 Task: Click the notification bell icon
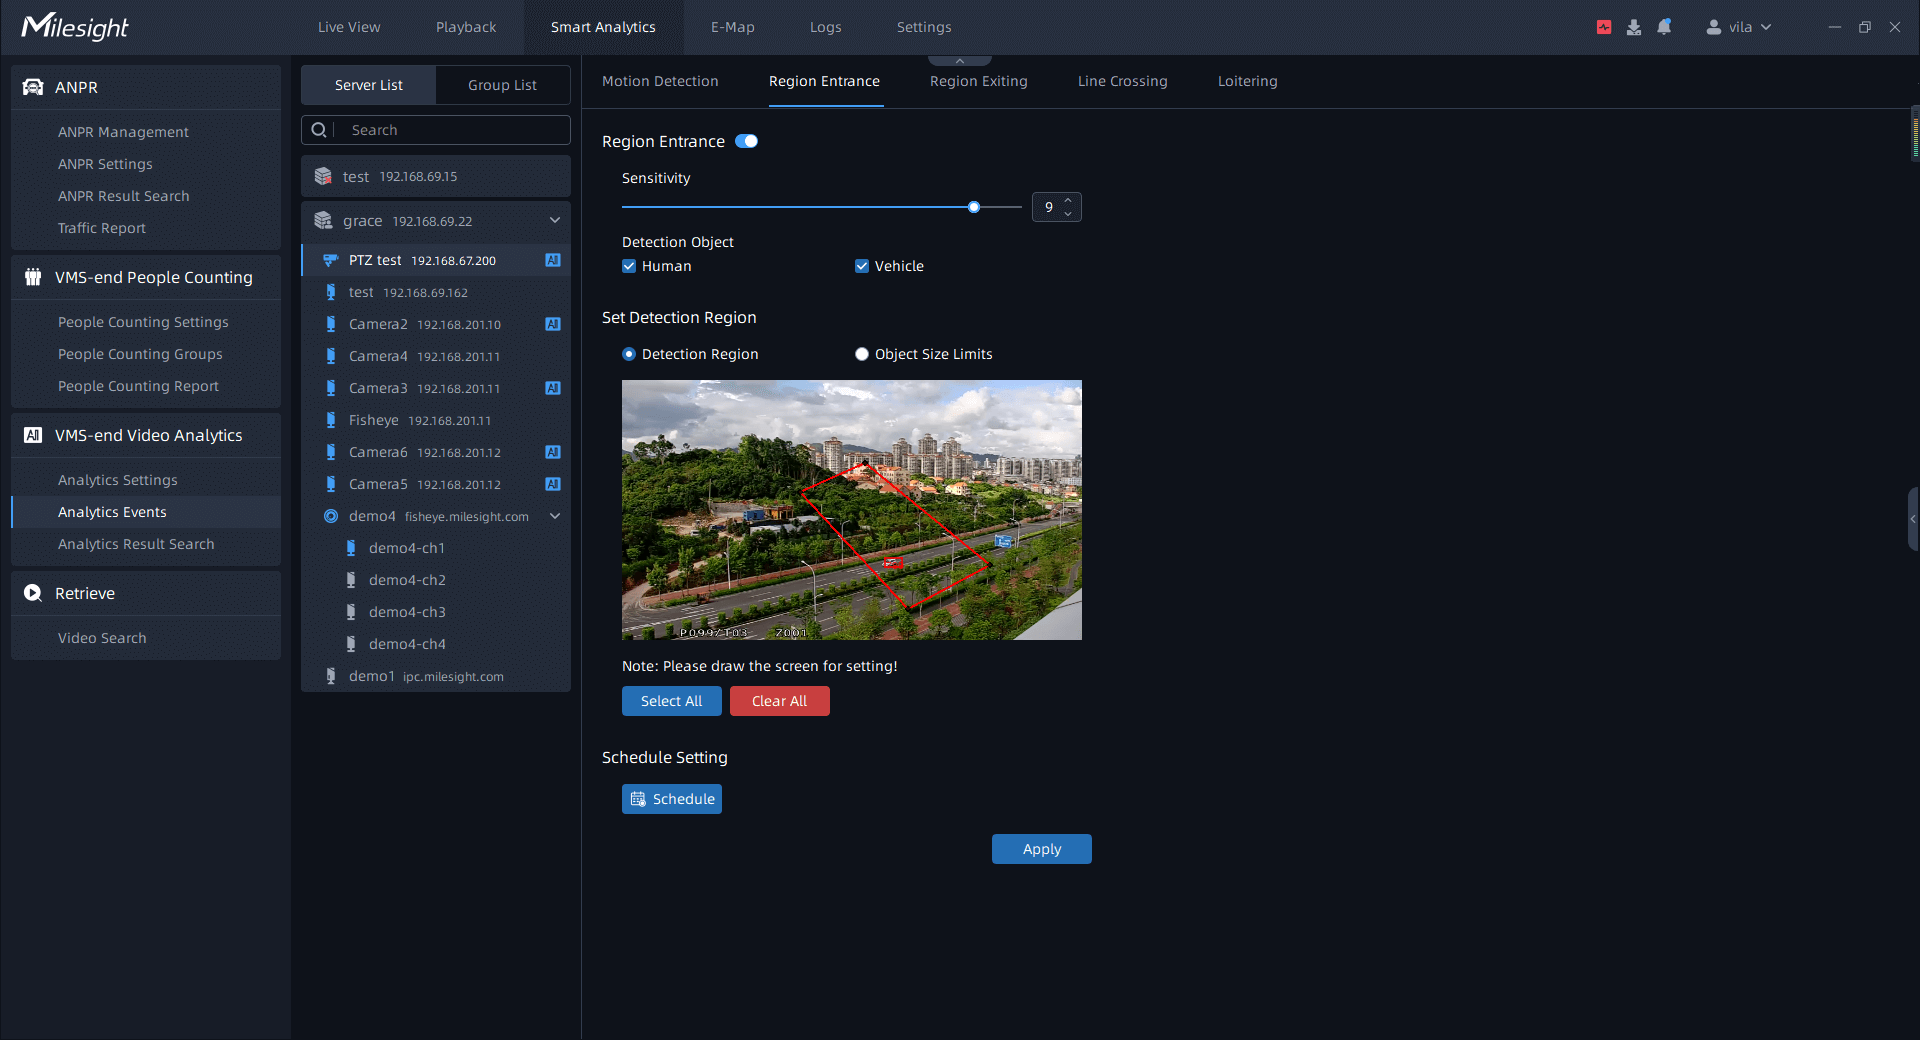(1664, 27)
